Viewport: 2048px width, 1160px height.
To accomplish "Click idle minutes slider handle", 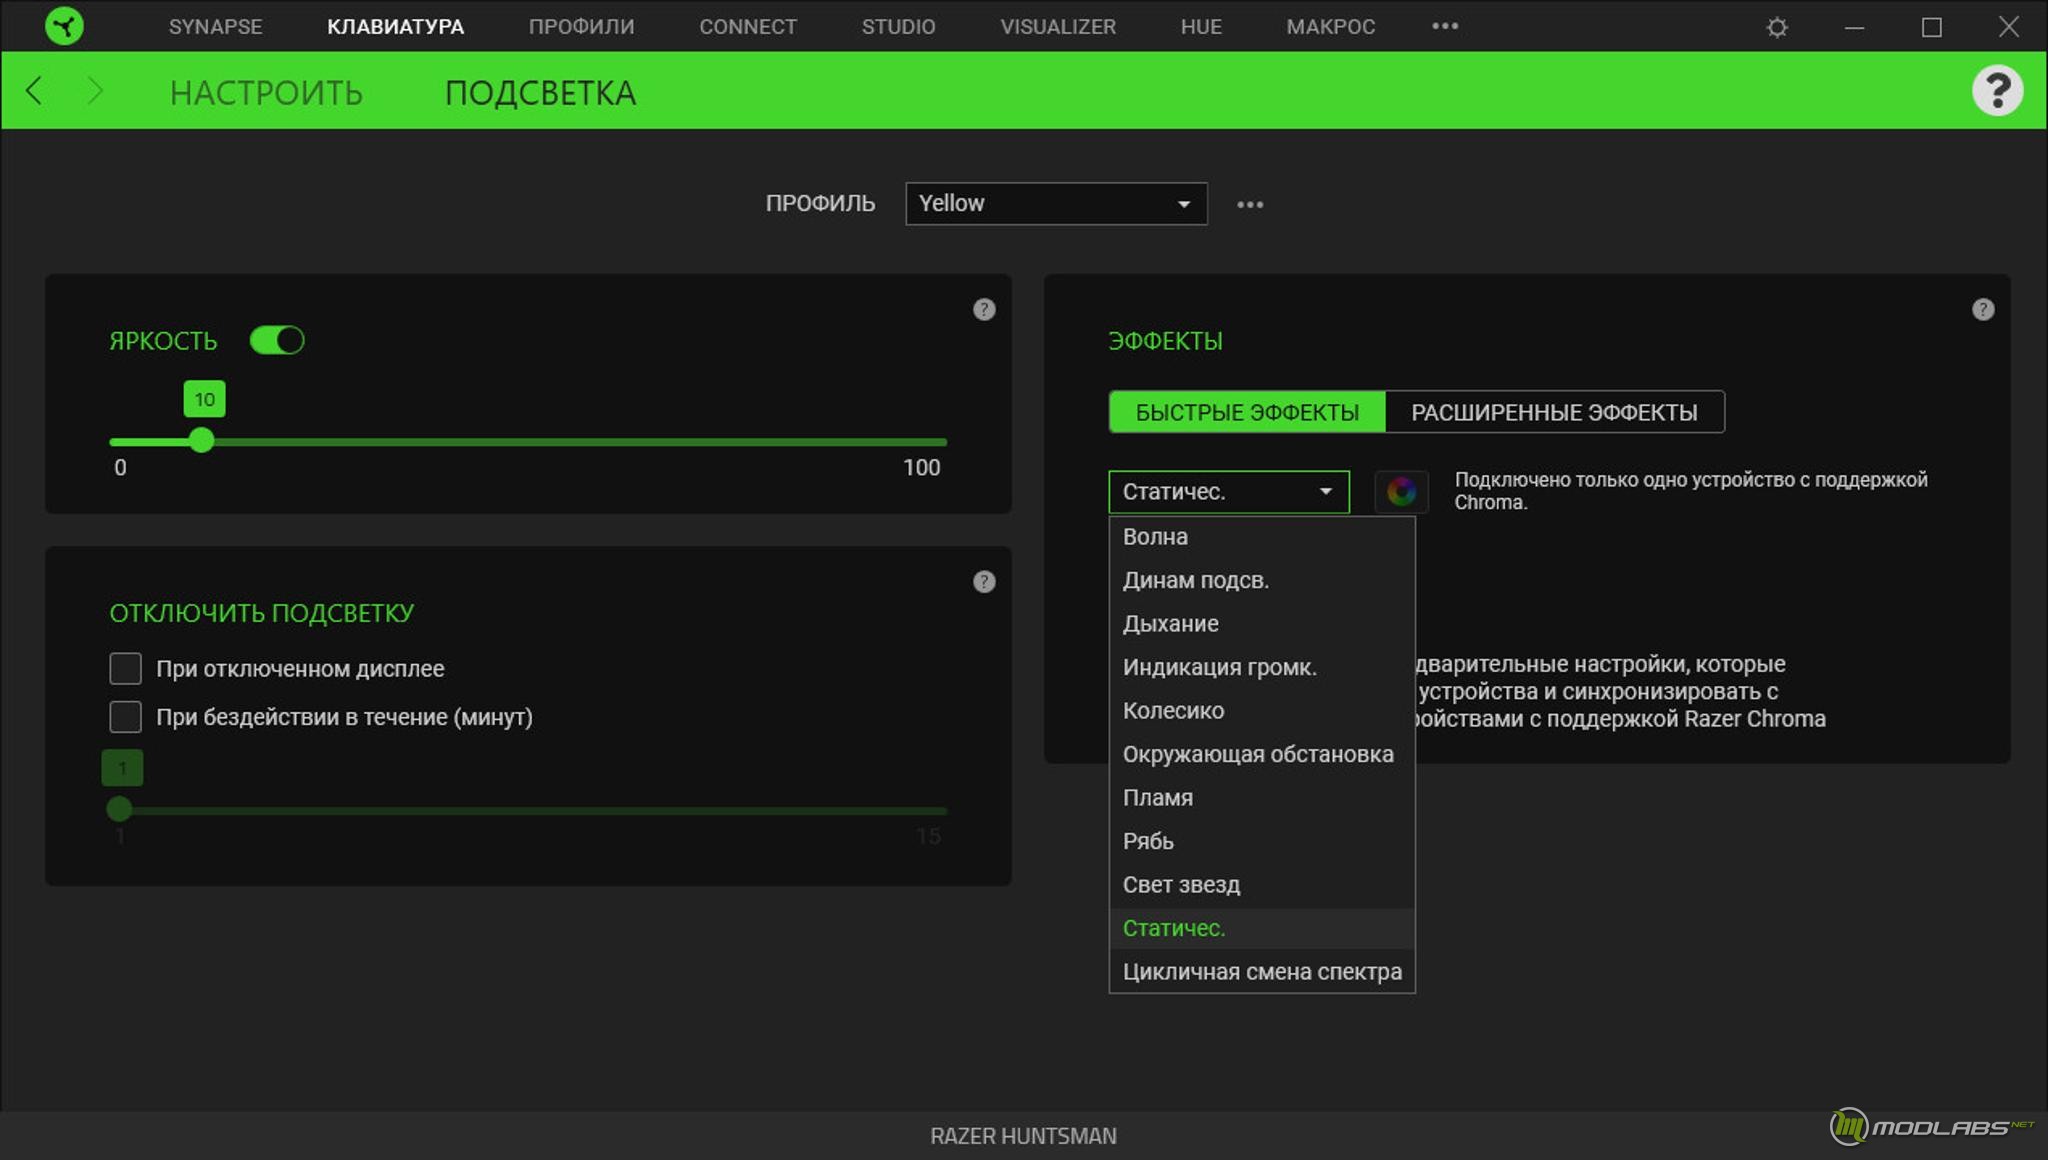I will point(119,808).
